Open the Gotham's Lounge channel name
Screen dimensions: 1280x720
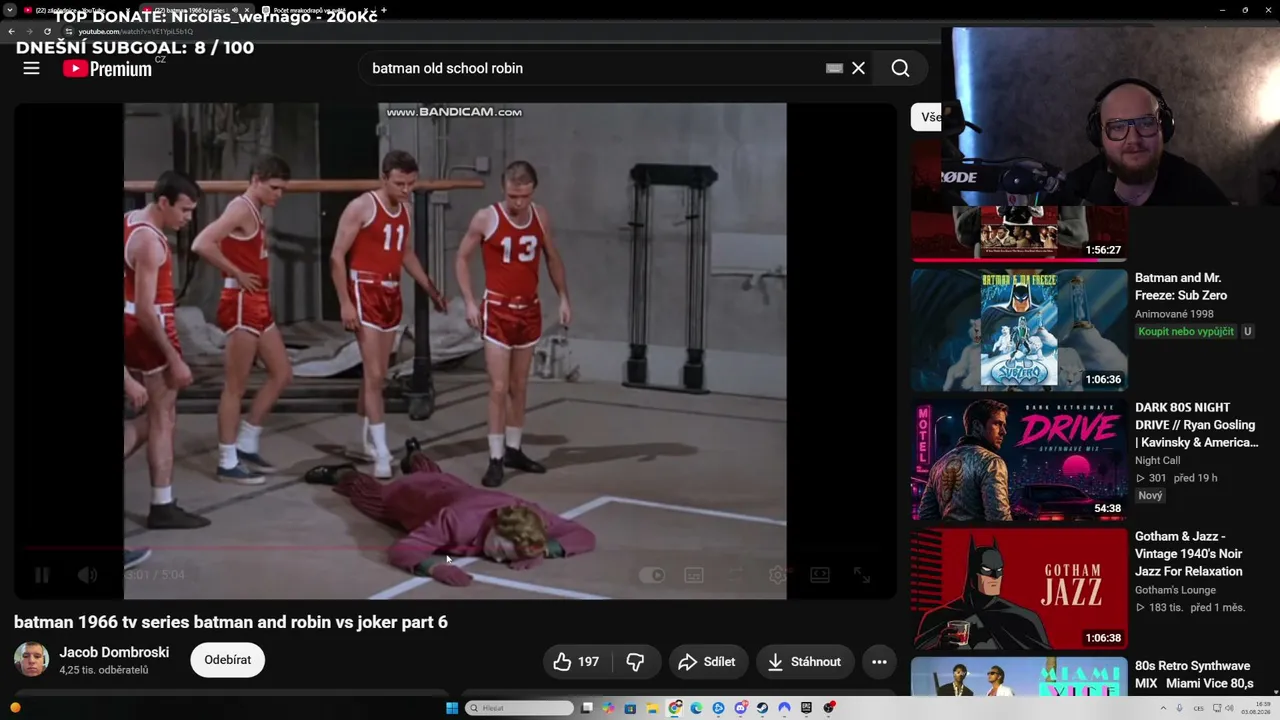tap(1175, 590)
